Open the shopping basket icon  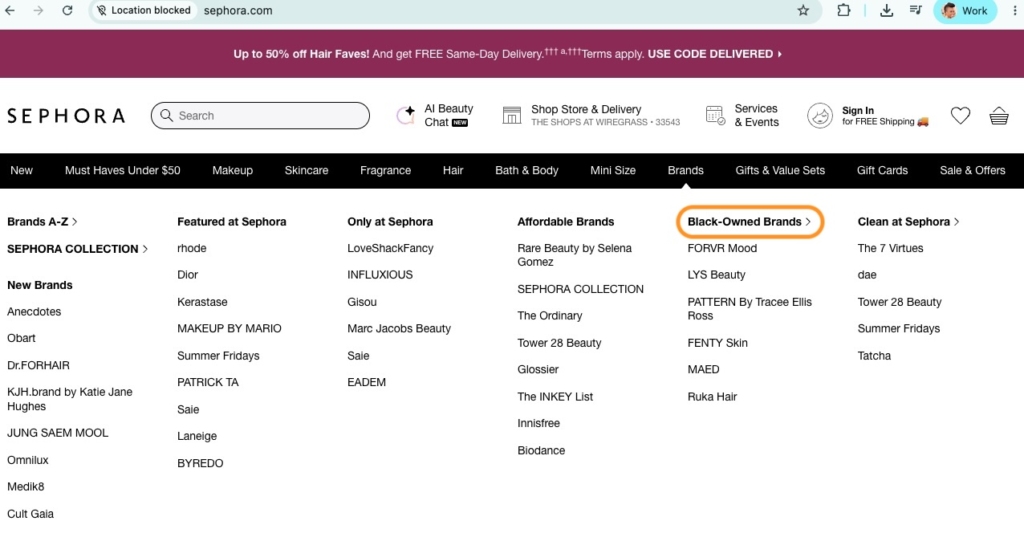click(999, 116)
